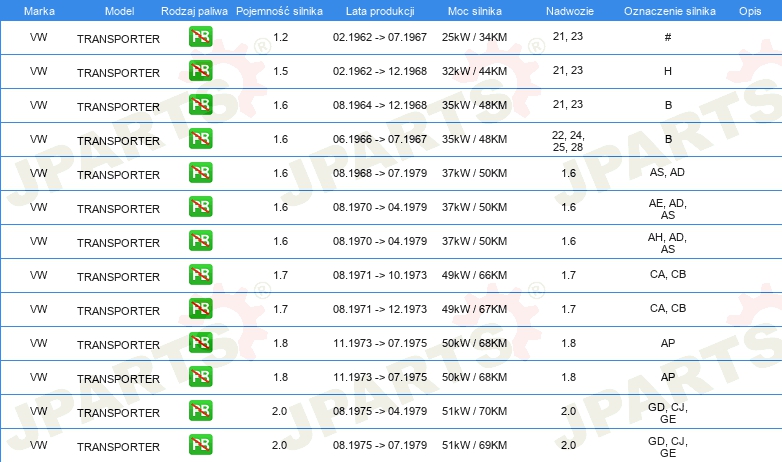The image size is (782, 462).
Task: Click the Moc silnika column header
Action: tap(474, 11)
